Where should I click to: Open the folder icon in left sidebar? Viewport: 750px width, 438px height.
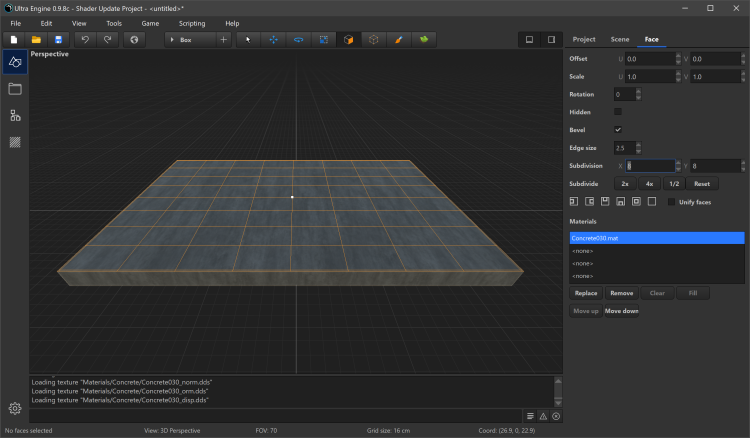(15, 89)
